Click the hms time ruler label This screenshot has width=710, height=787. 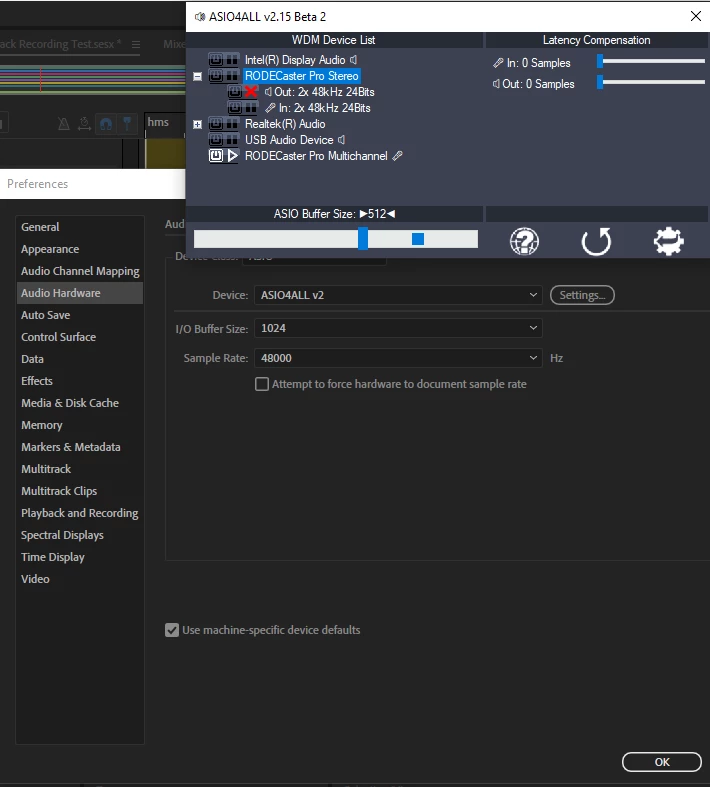[x=158, y=122]
